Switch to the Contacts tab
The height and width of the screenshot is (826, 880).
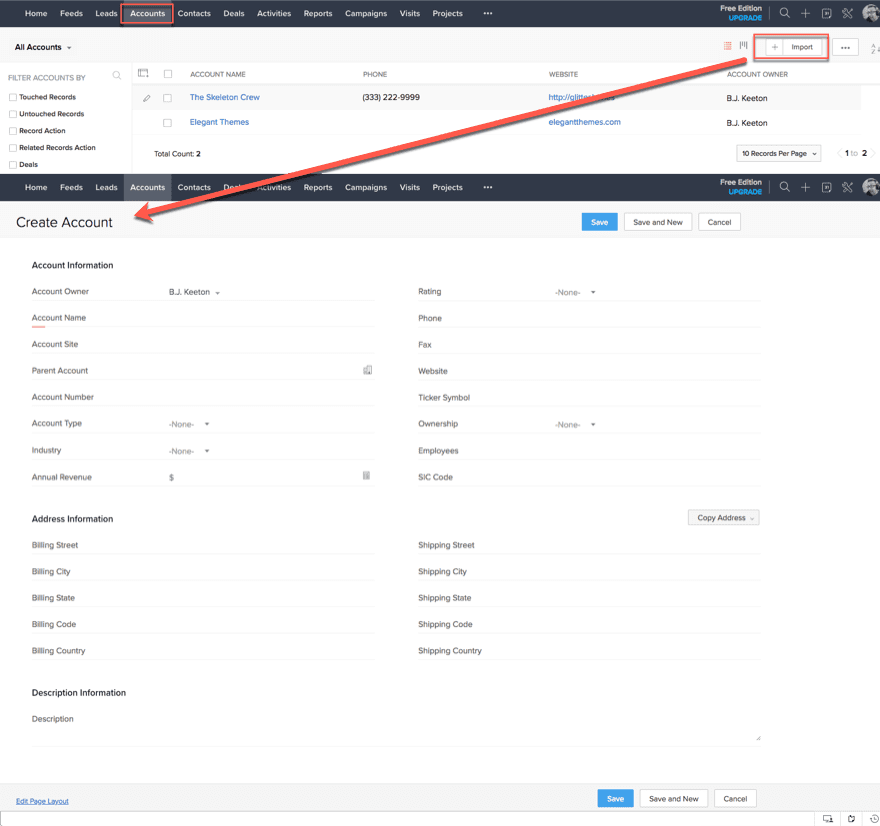pos(194,13)
